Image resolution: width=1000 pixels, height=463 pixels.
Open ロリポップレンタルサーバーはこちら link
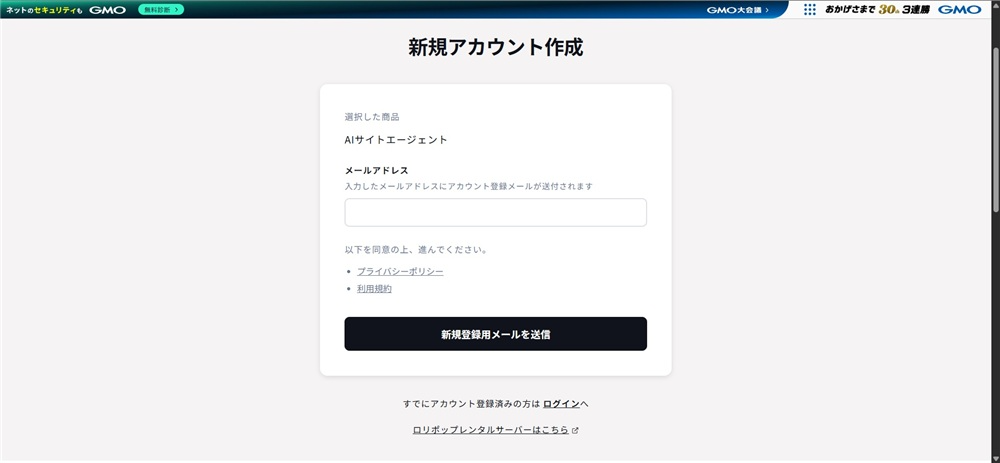pos(490,430)
